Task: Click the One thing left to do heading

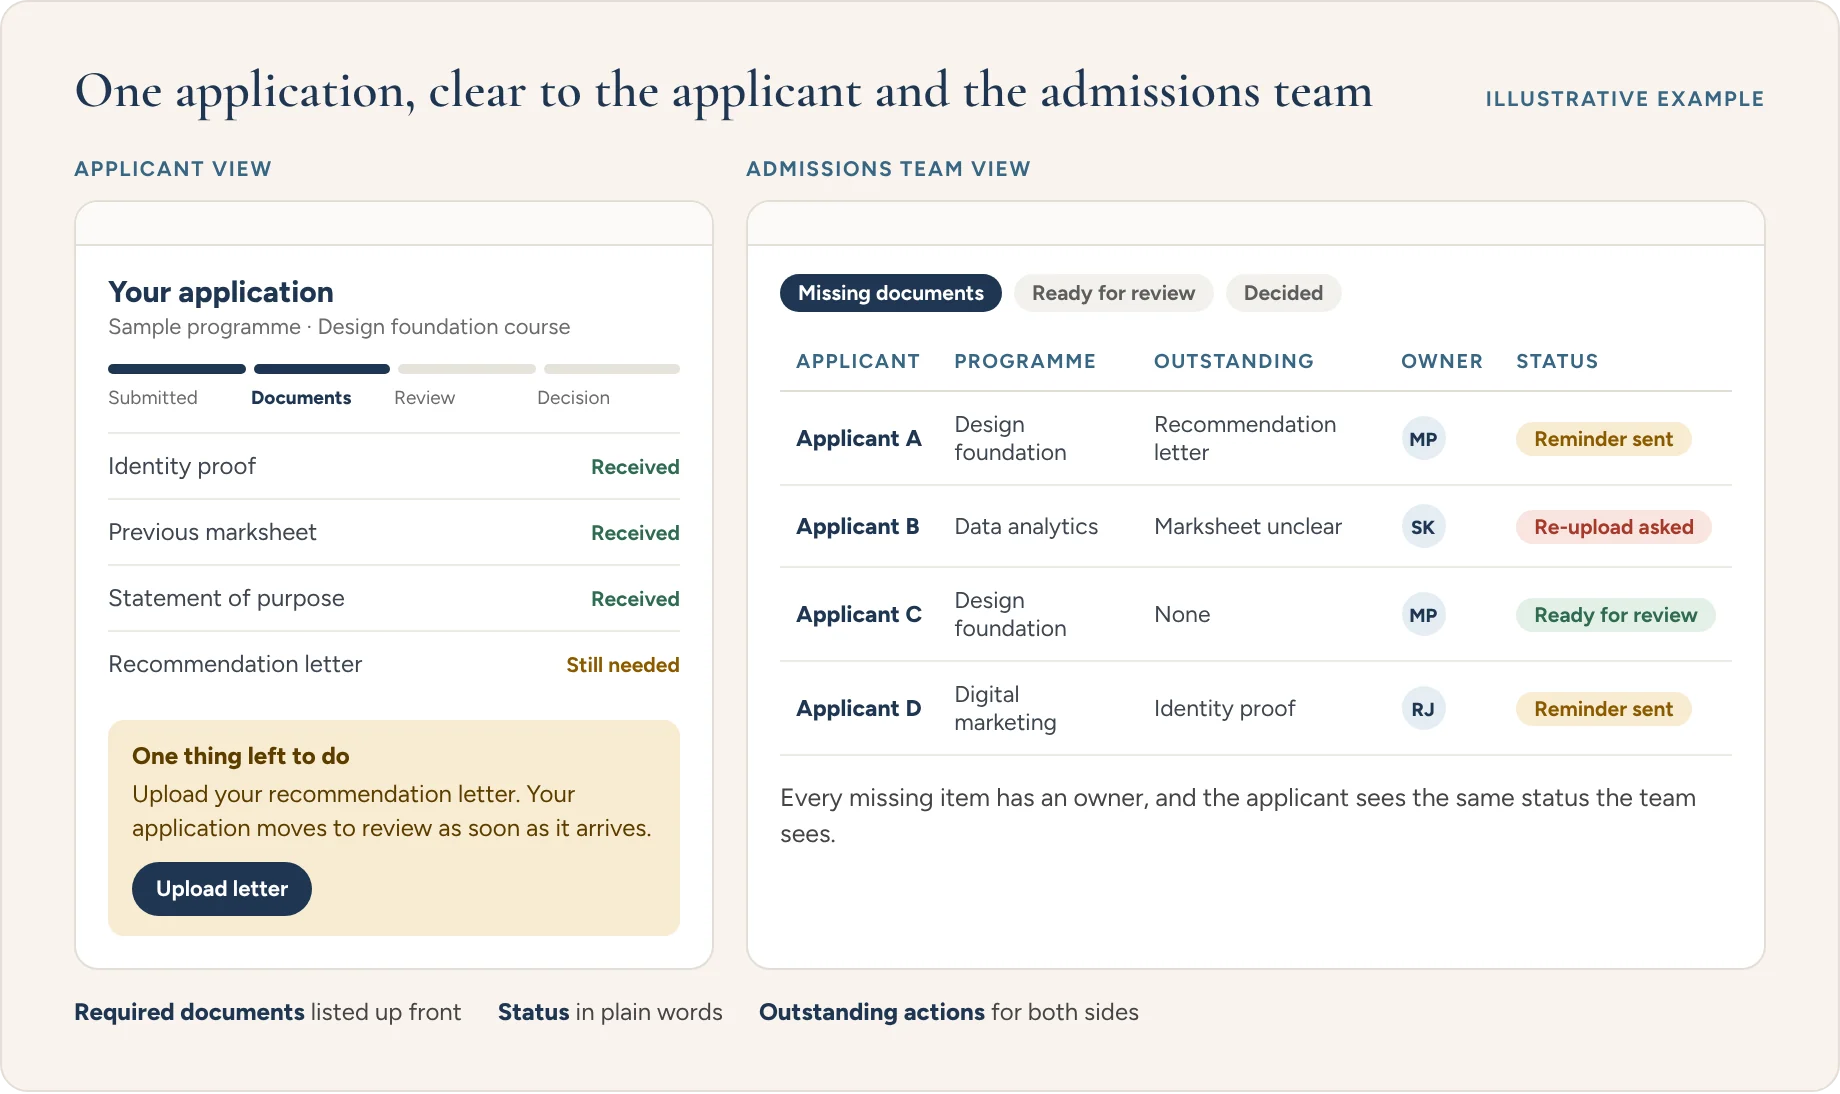Action: pos(241,756)
